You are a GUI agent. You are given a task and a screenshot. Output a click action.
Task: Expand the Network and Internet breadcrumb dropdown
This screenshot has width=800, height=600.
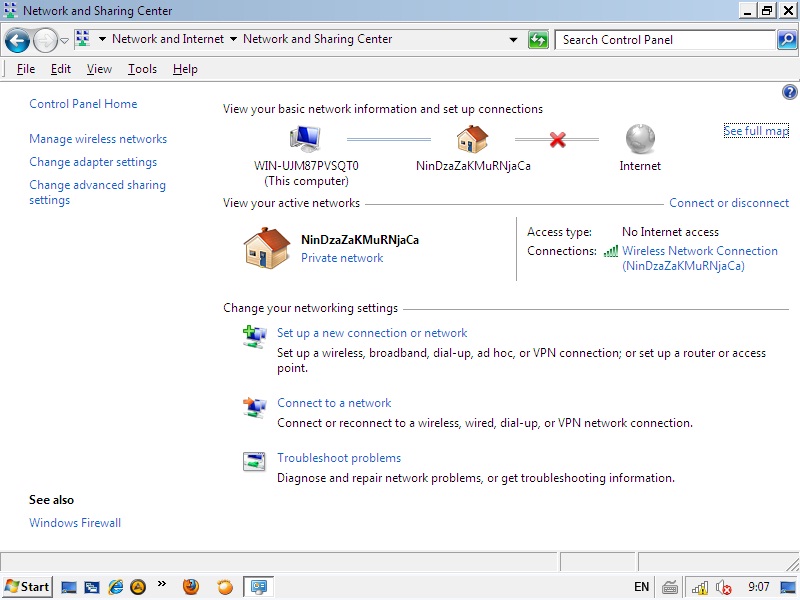coord(233,39)
